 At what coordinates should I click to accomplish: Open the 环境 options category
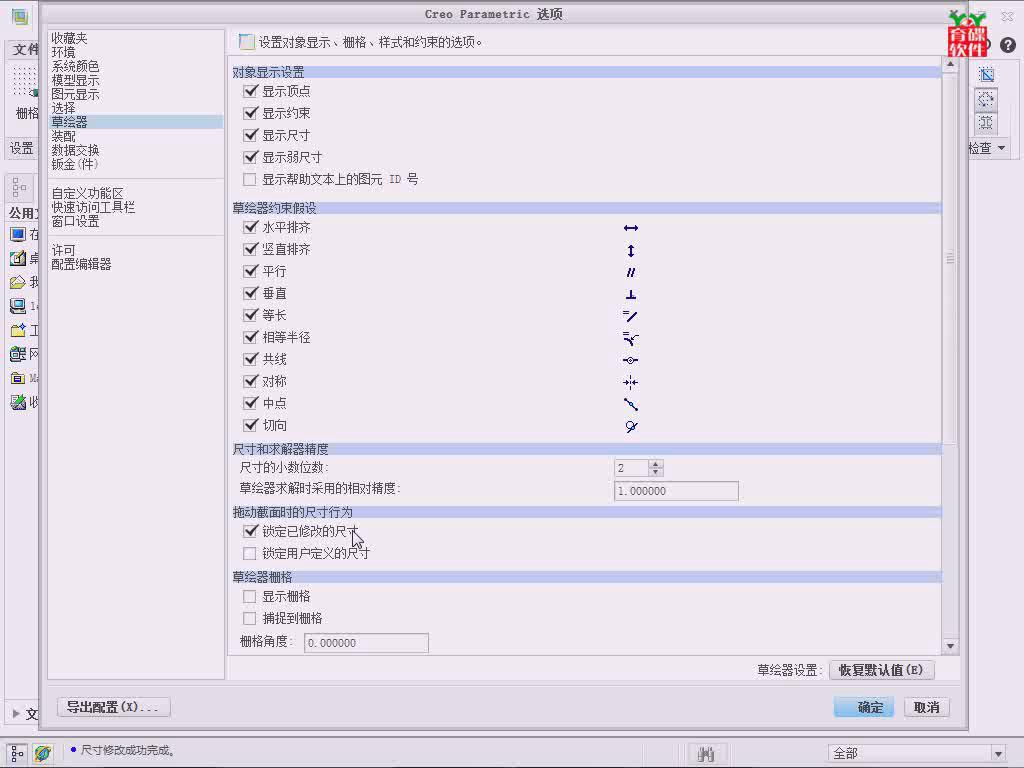point(63,52)
